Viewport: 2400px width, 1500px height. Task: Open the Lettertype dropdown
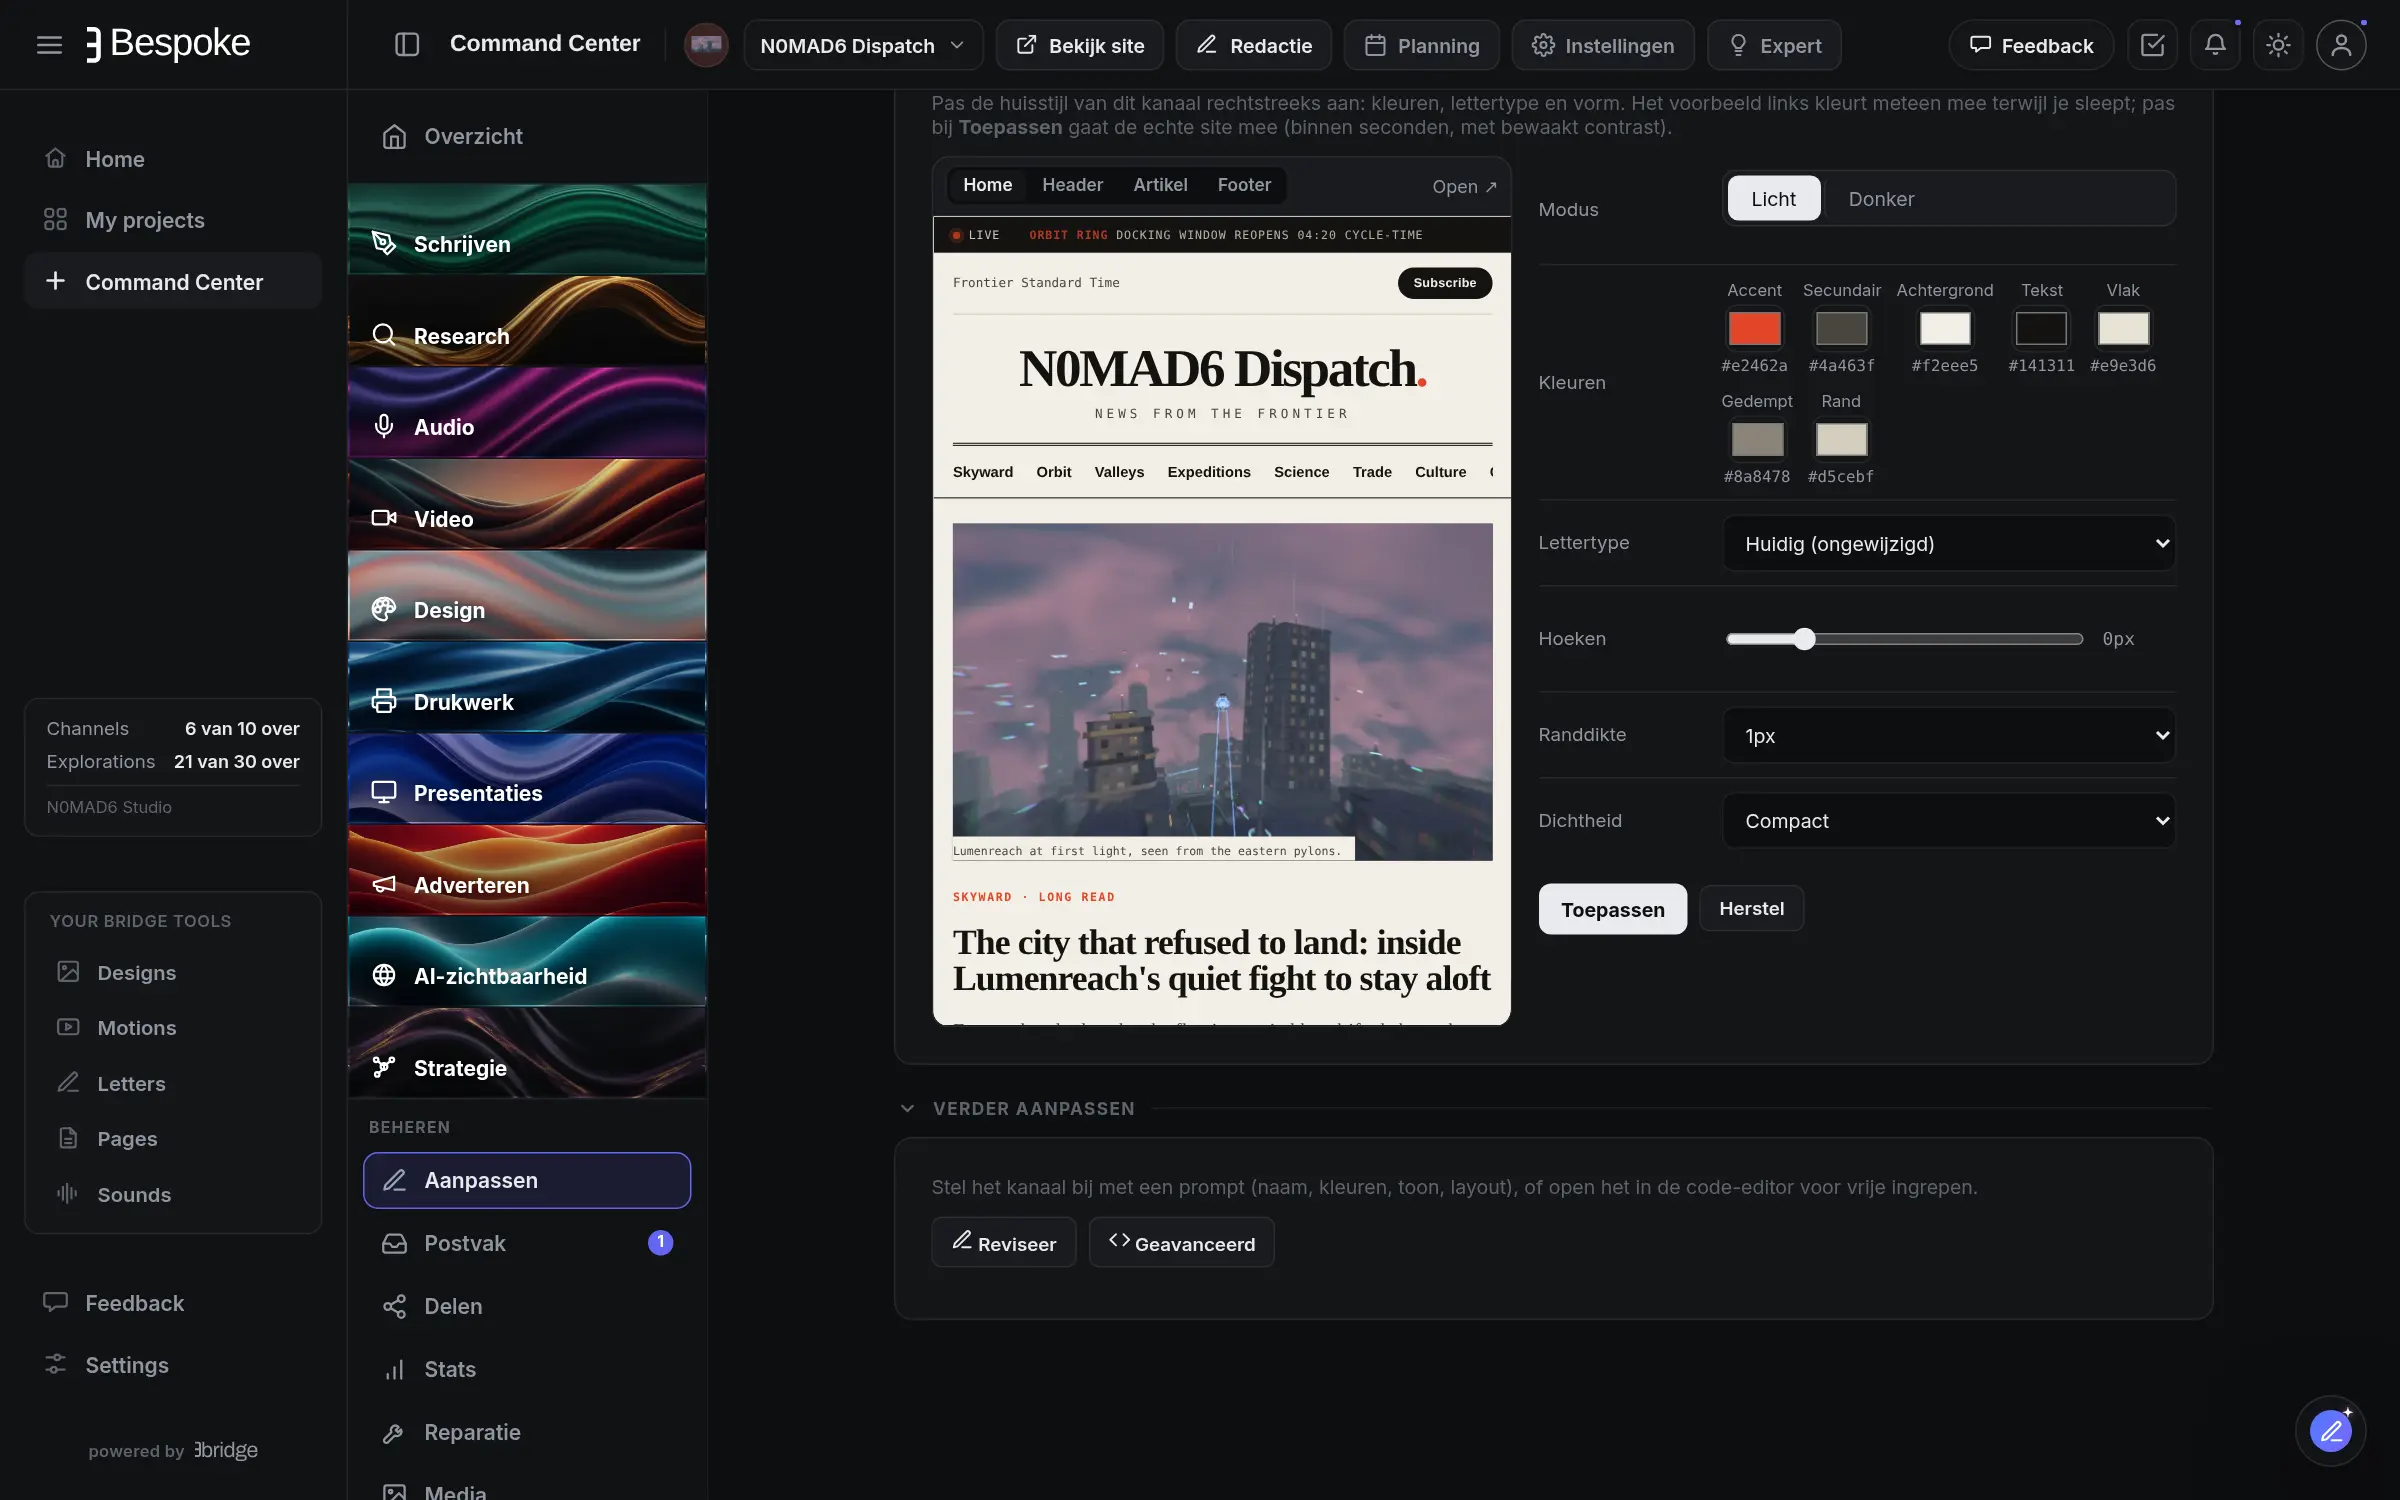click(1949, 543)
